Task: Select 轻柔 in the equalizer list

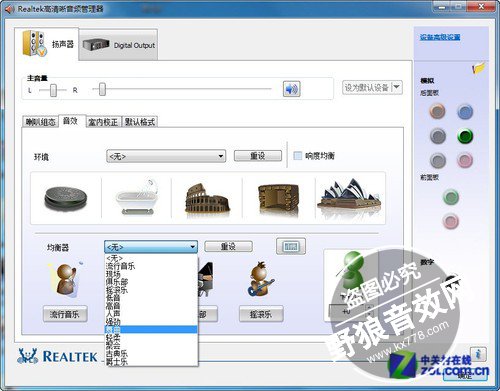Action: [x=151, y=337]
